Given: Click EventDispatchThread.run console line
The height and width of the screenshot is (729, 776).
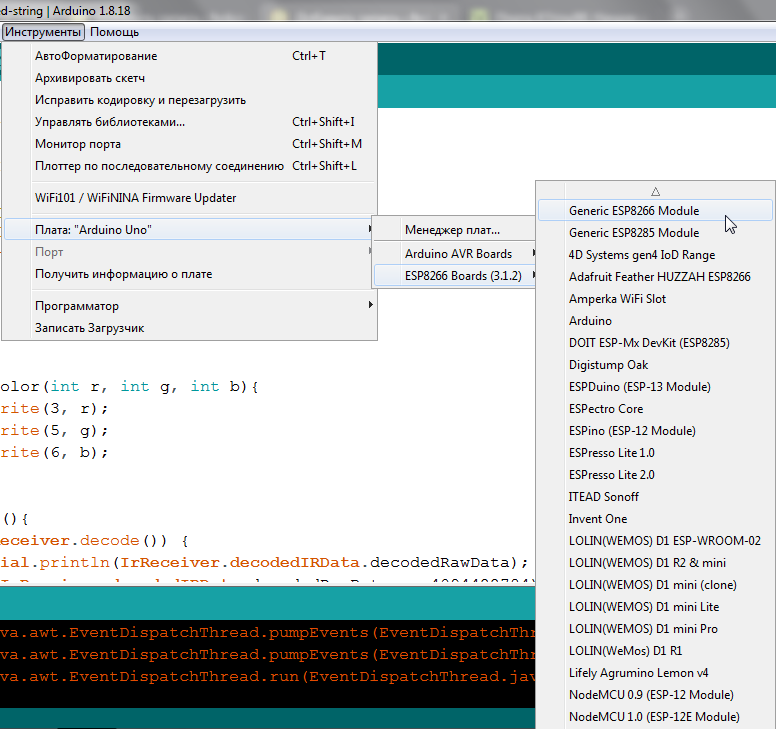Looking at the screenshot, I should [x=267, y=677].
